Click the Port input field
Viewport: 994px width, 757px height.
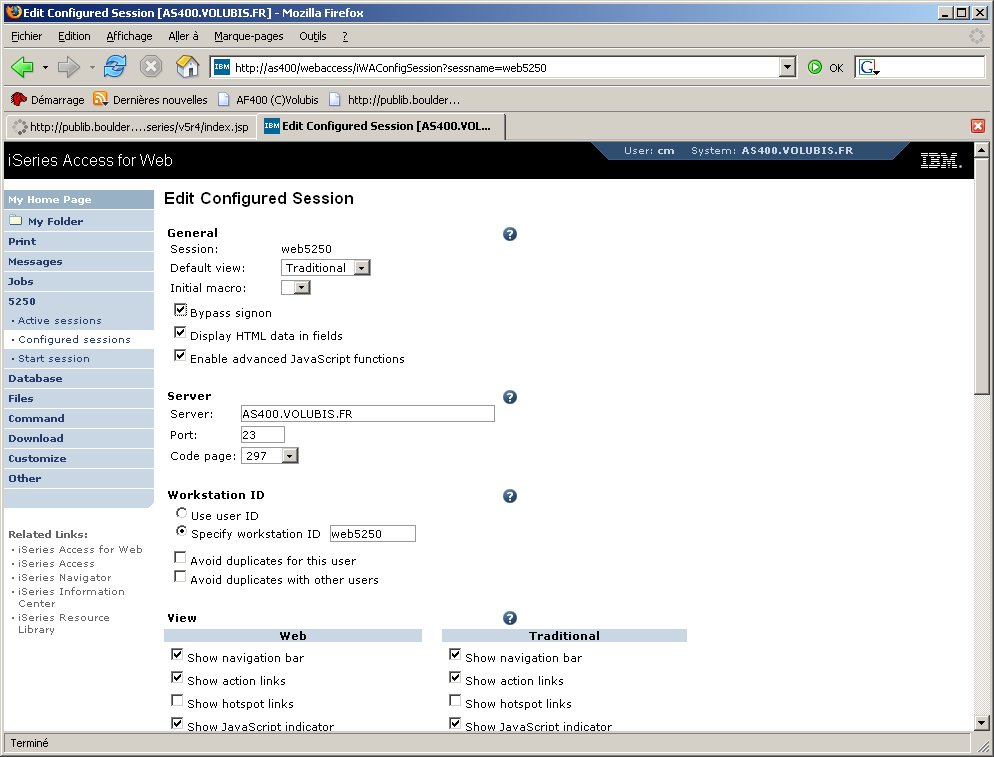[x=263, y=435]
